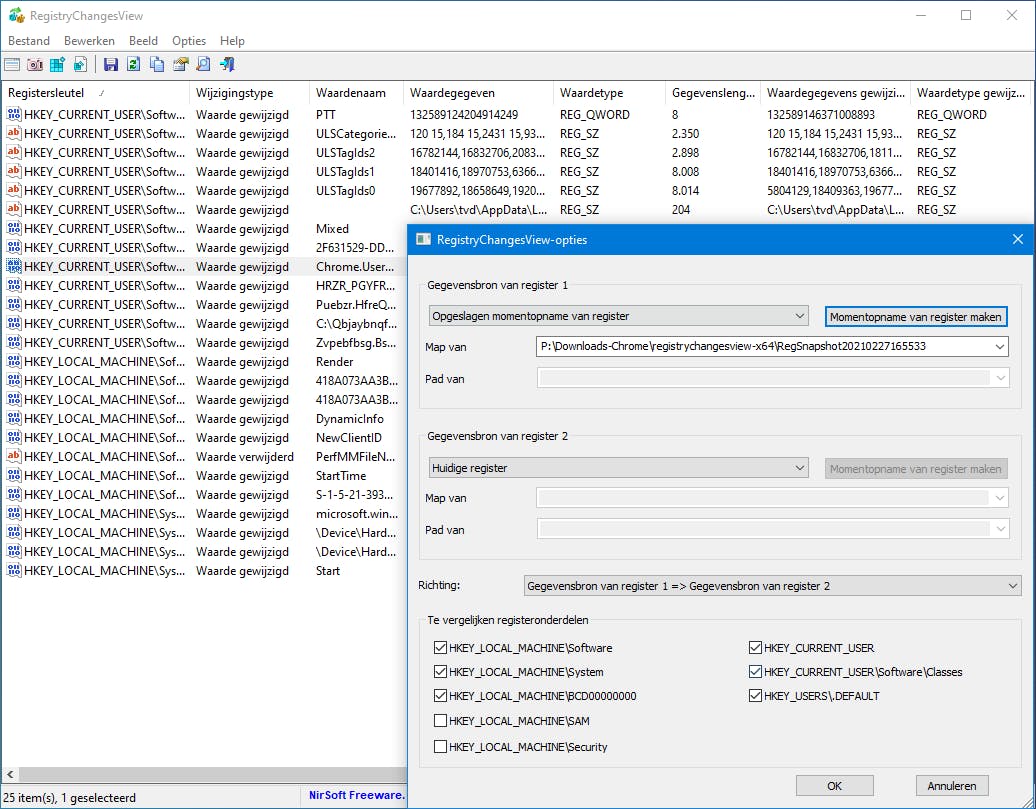Open the Richting direction dropdown
This screenshot has width=1036, height=809.
point(772,586)
